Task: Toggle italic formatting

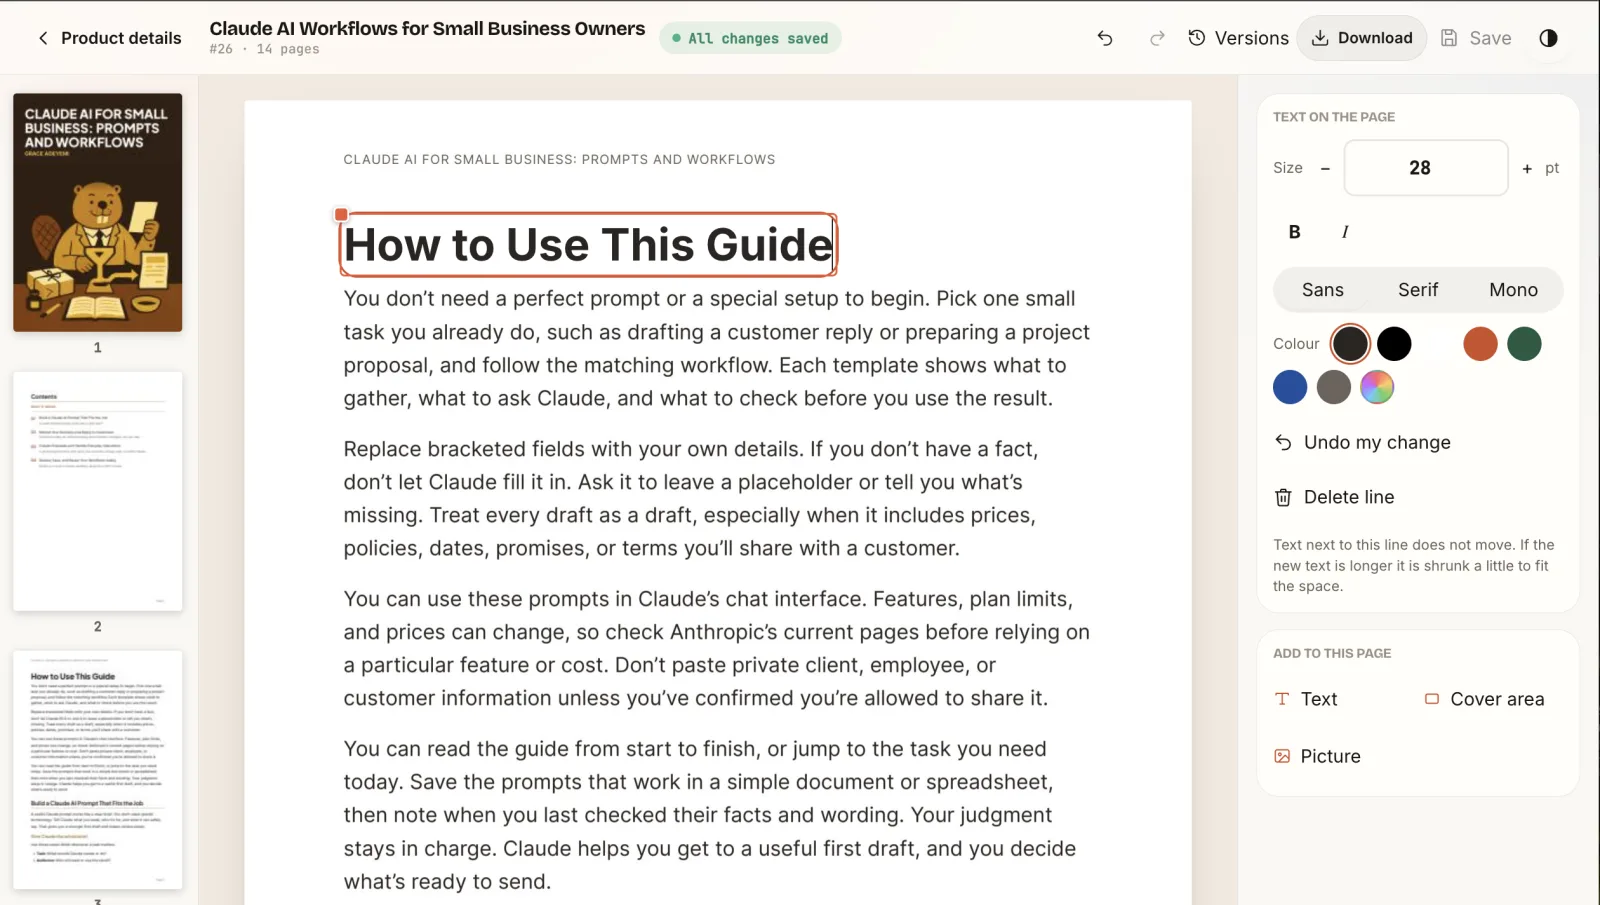Action: (1345, 232)
